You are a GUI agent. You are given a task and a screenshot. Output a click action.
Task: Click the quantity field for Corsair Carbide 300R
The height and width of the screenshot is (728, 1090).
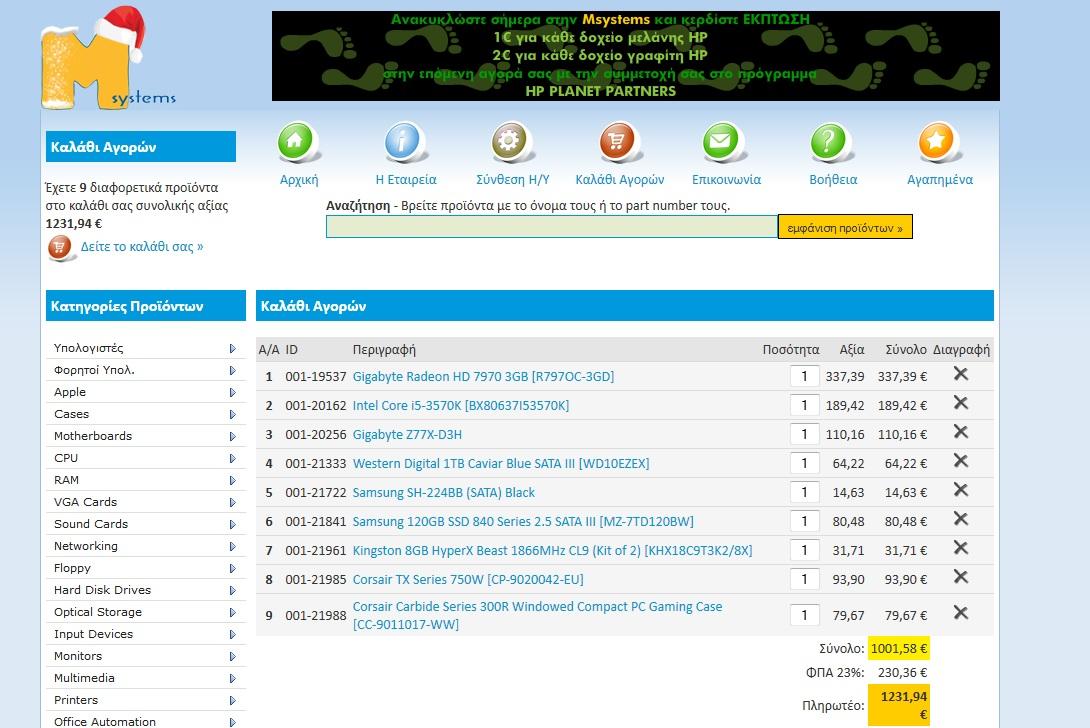[804, 615]
